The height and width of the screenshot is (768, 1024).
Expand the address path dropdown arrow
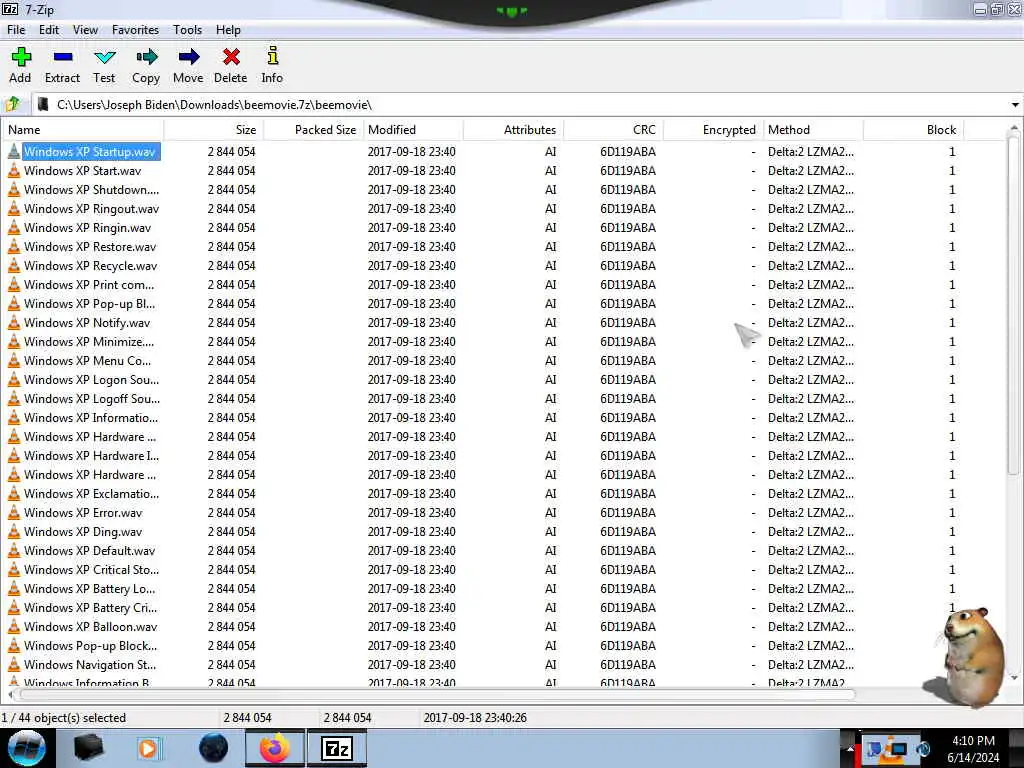pos(1015,104)
